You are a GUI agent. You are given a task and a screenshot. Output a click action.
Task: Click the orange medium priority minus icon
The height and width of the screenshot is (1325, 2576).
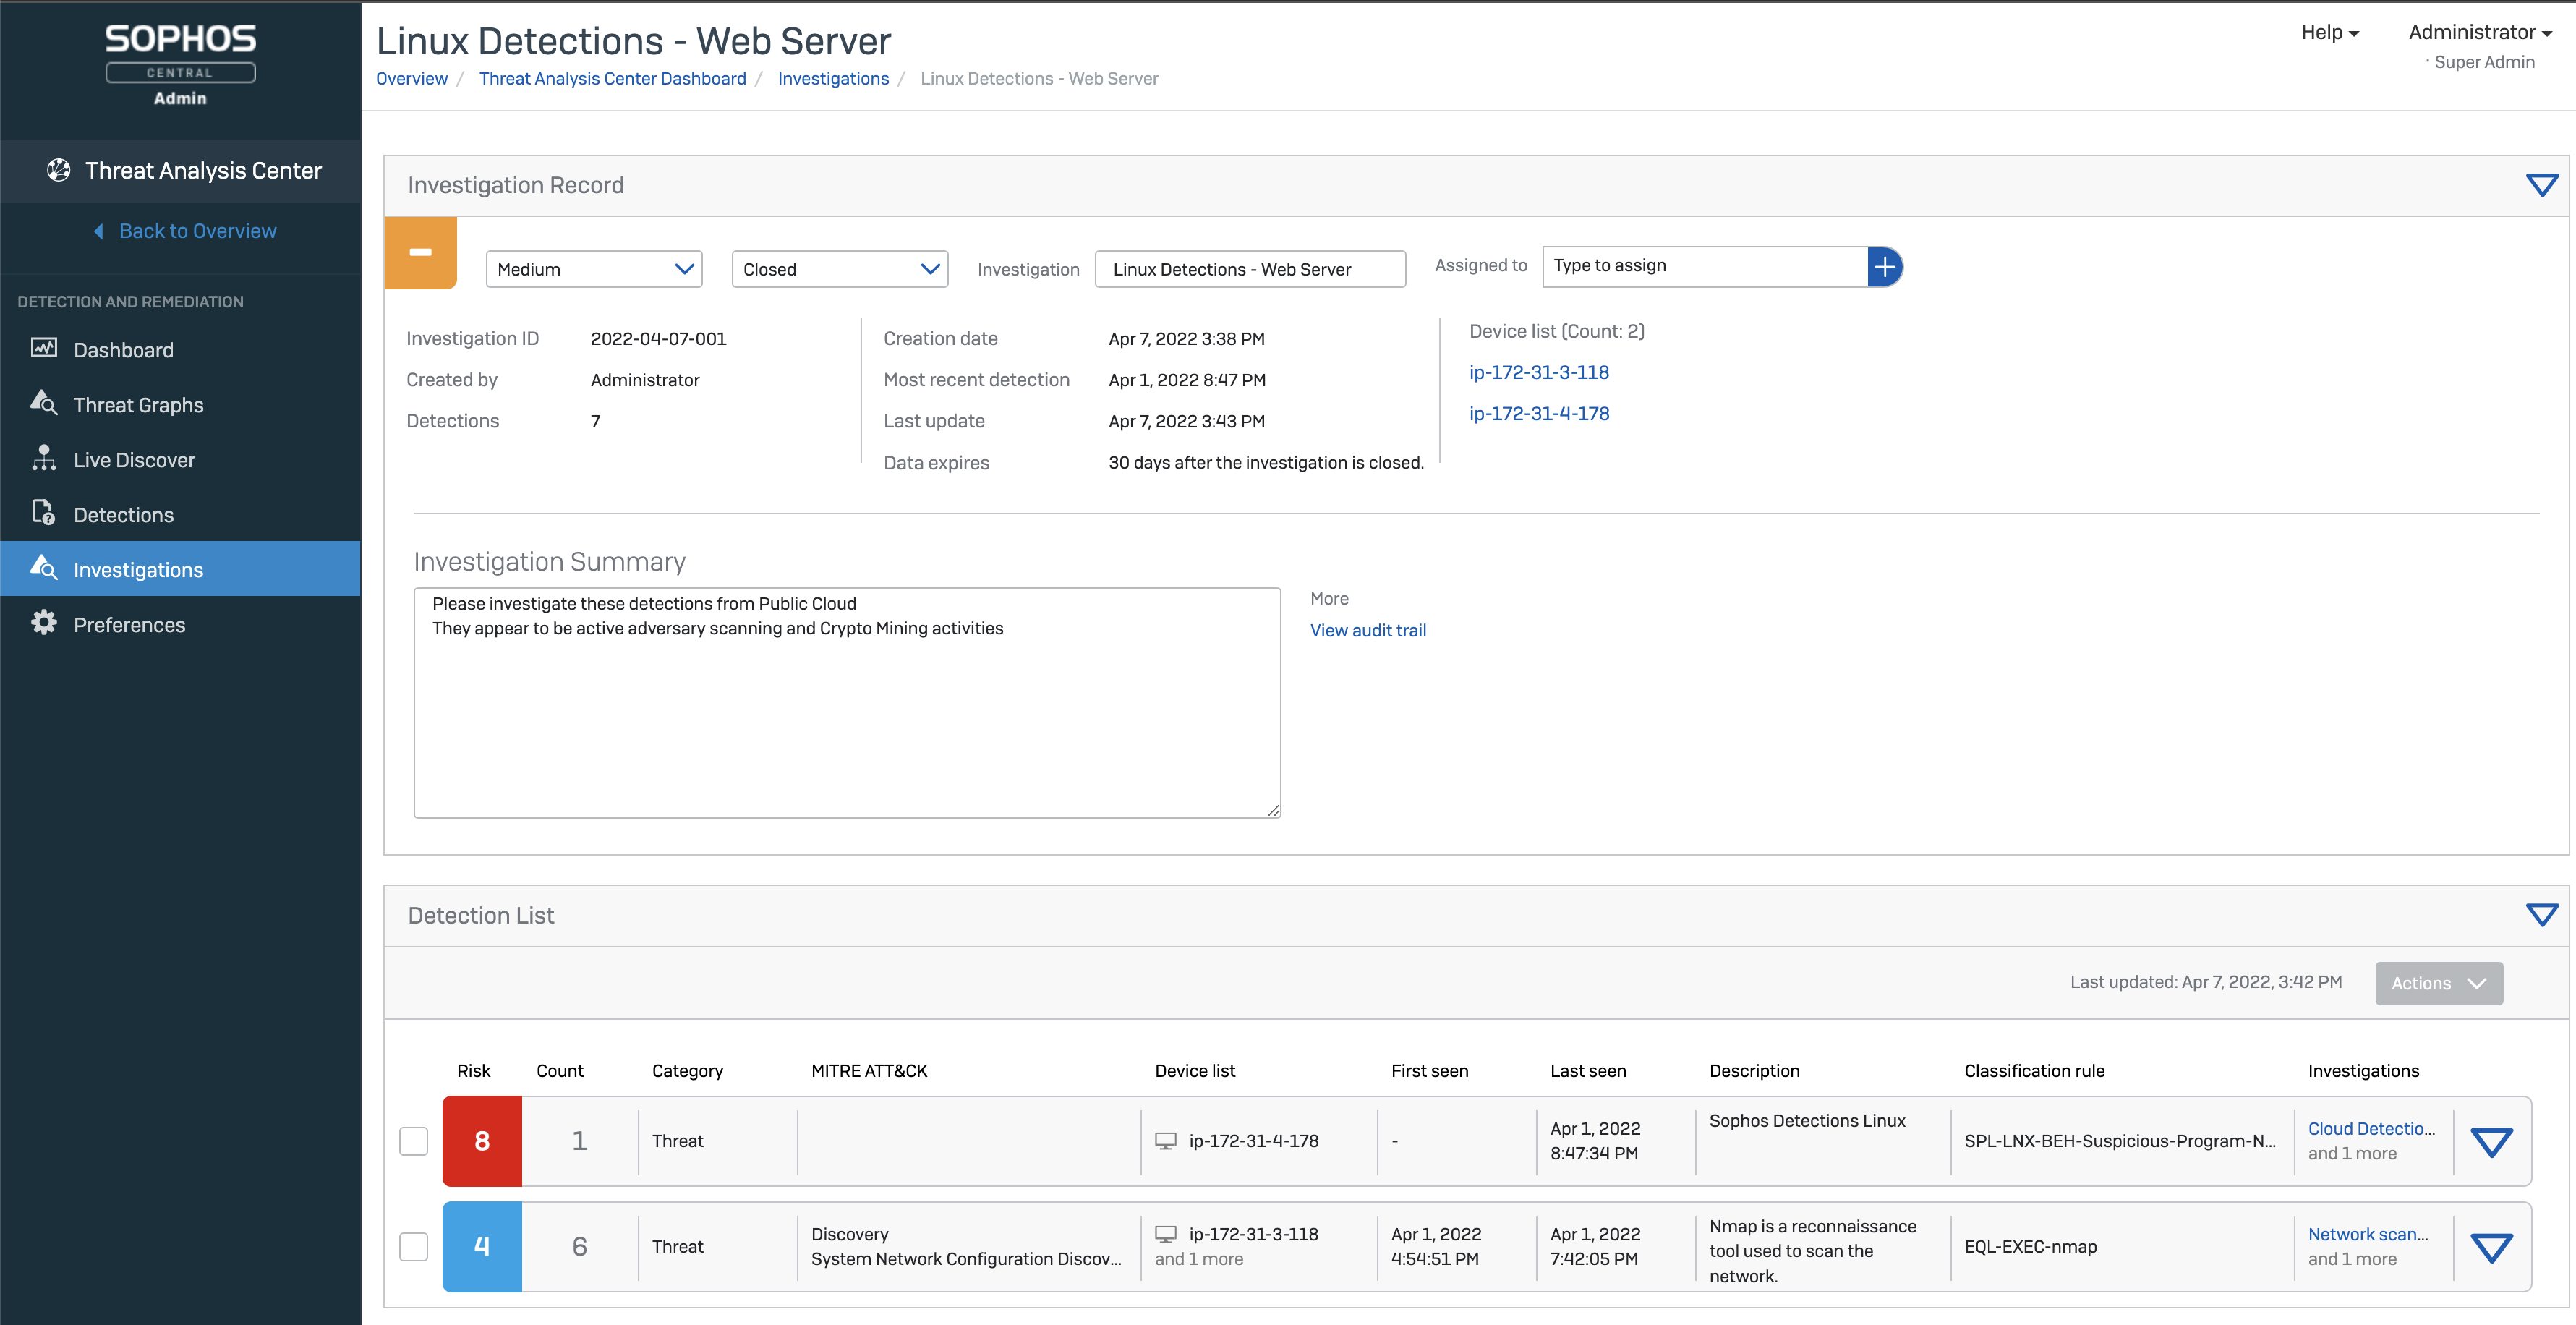(x=421, y=253)
